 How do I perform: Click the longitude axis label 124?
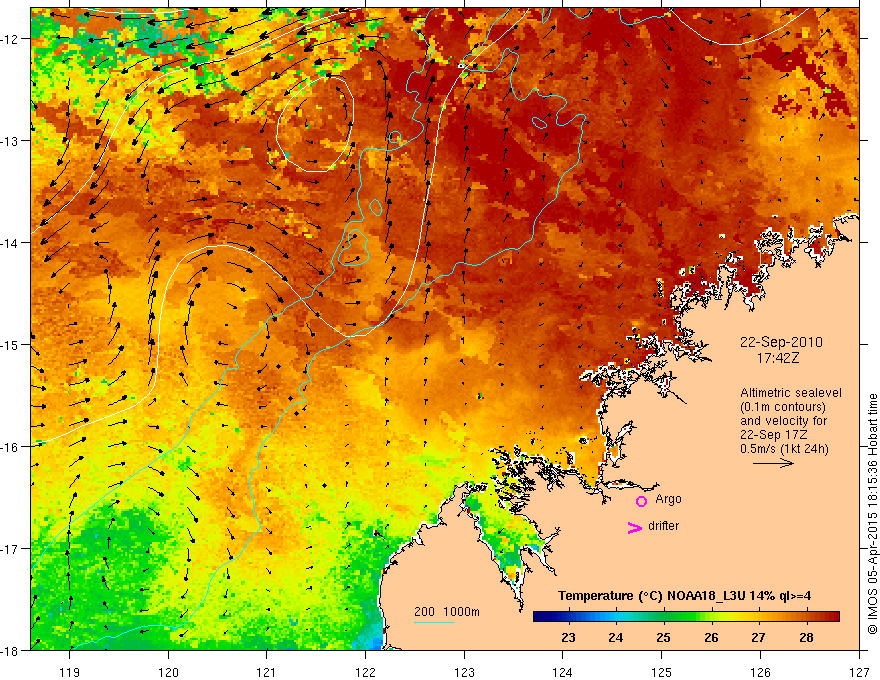562,672
